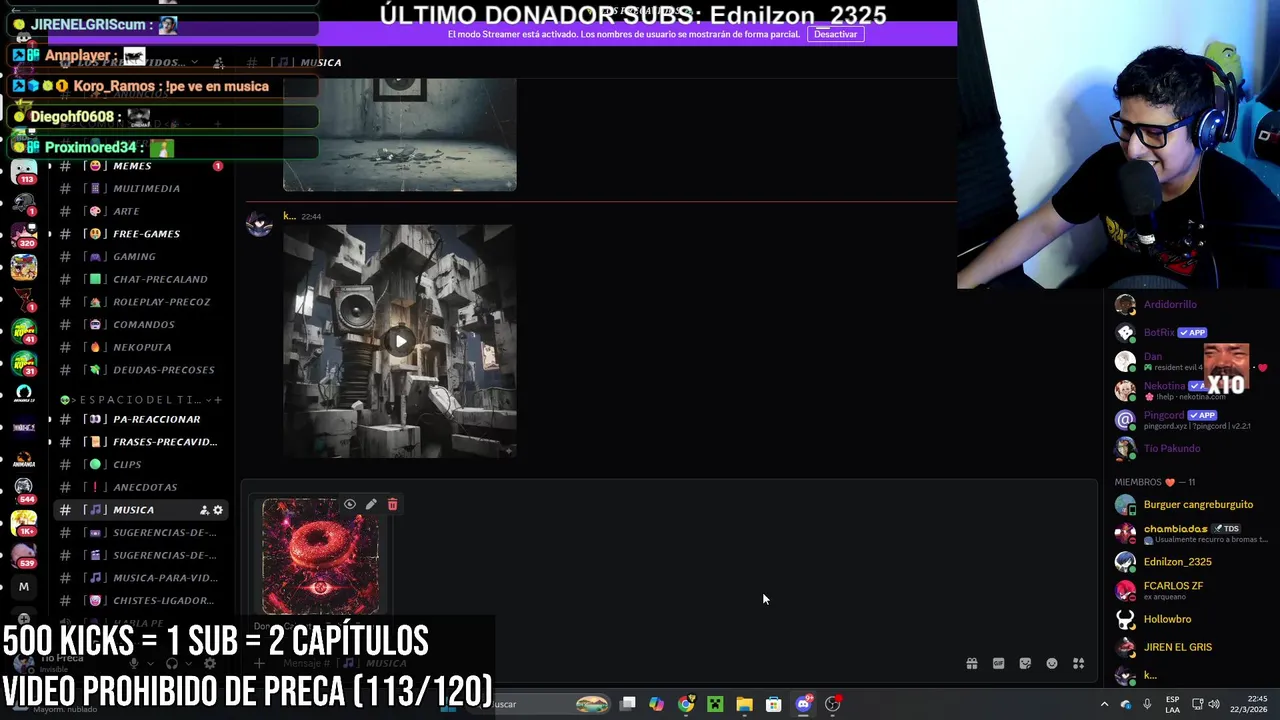Open the server icon with 539 badge
Viewport: 1280px width, 720px height.
pyautogui.click(x=24, y=554)
